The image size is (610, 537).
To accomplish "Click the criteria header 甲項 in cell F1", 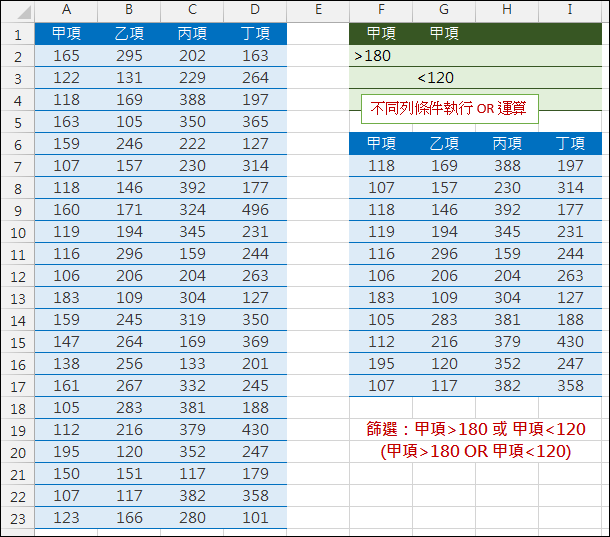I will tap(381, 34).
